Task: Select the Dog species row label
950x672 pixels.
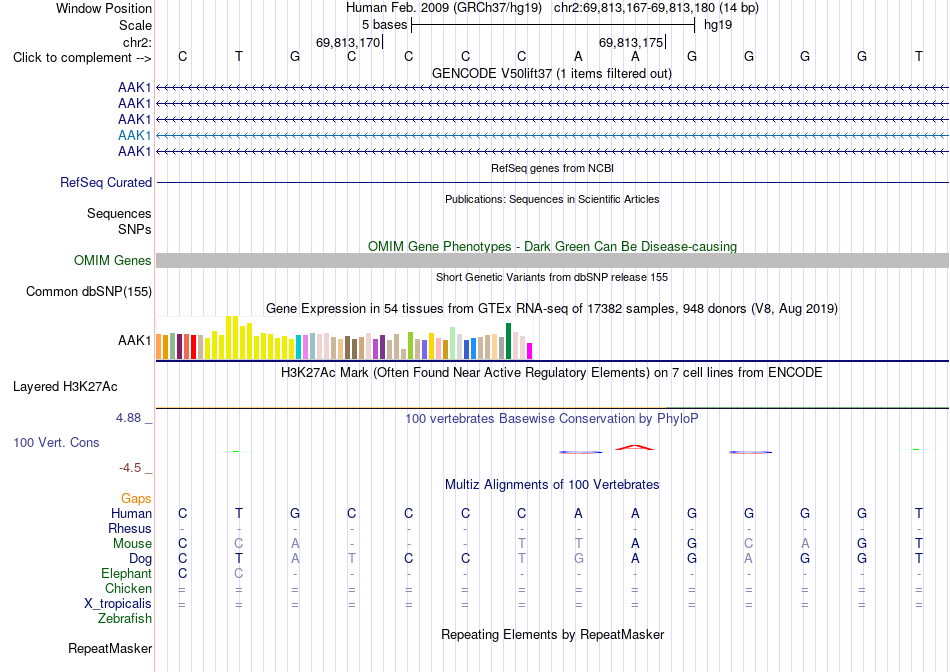Action: (141, 559)
